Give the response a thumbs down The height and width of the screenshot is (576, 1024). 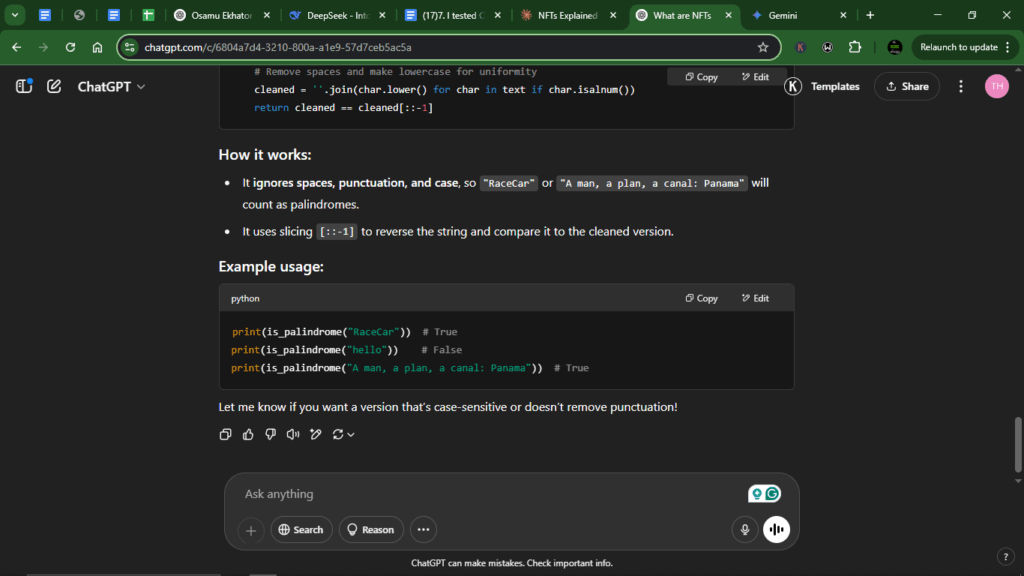point(270,434)
